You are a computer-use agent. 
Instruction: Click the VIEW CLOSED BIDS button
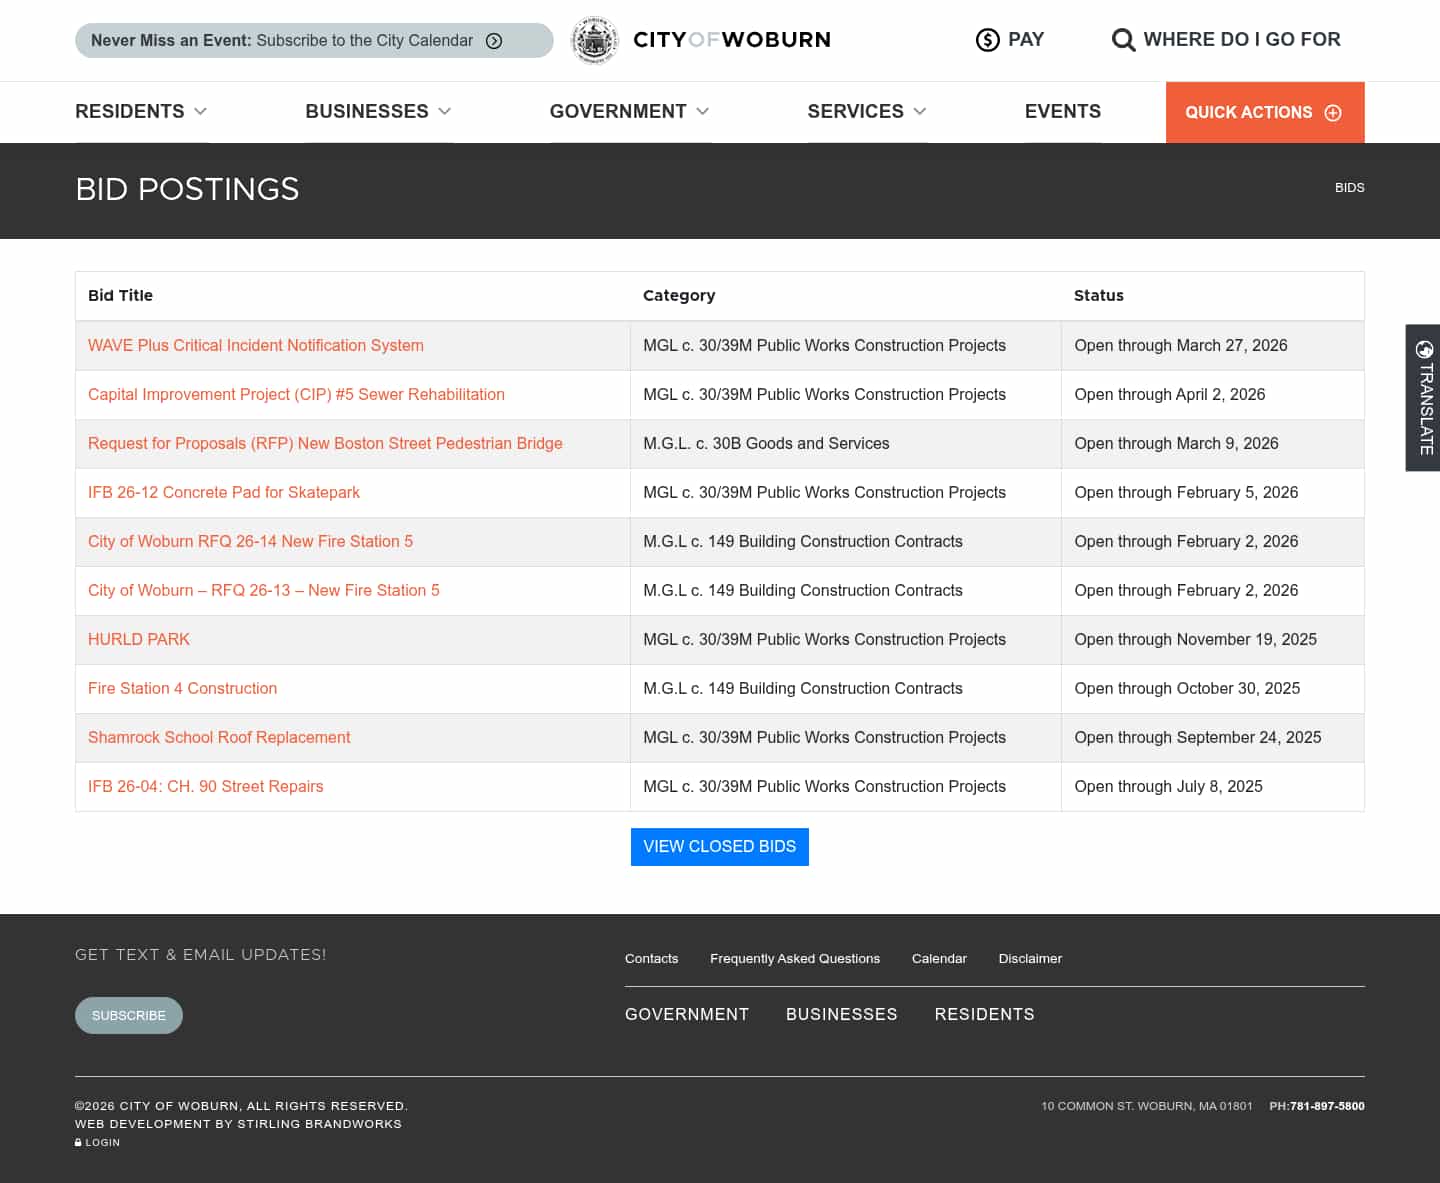pos(719,846)
